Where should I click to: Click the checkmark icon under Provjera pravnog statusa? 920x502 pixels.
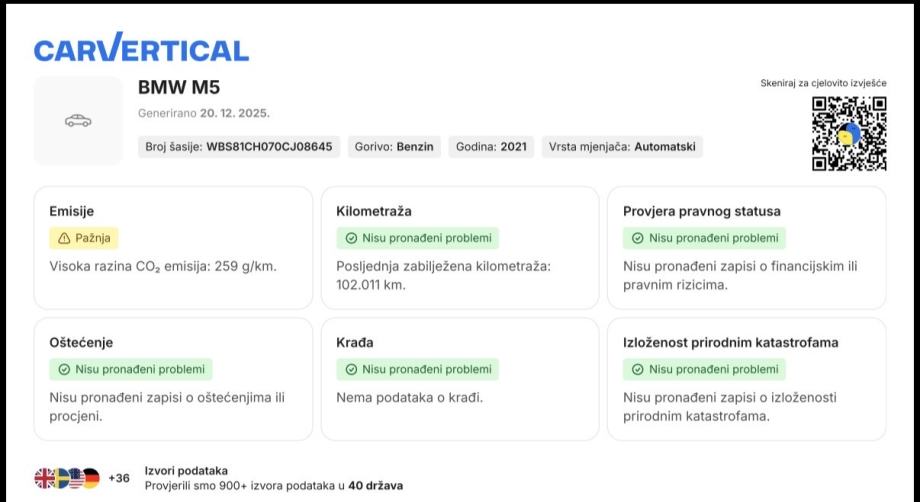pos(638,238)
